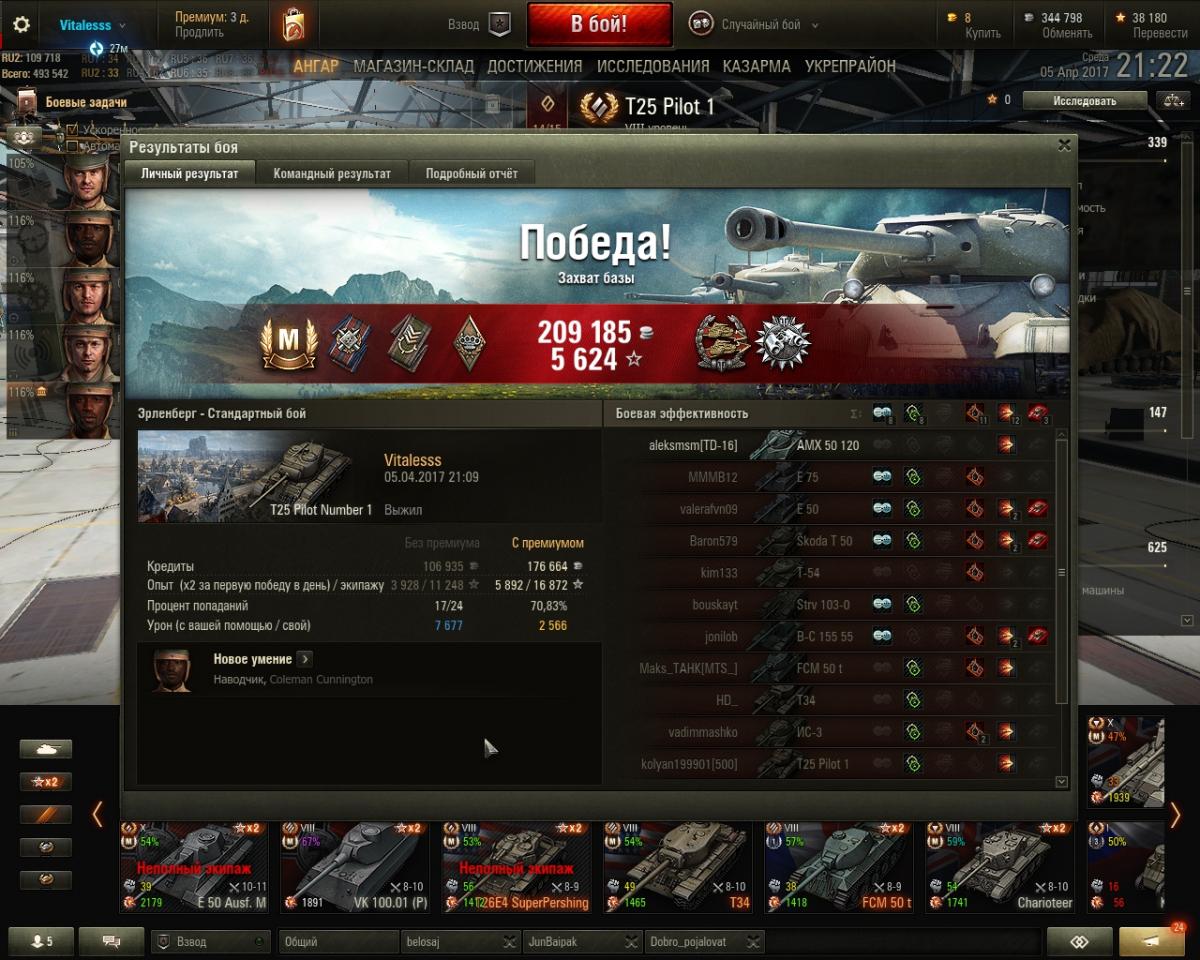Click the Исследовать research button
Viewport: 1200px width, 960px height.
1084,100
